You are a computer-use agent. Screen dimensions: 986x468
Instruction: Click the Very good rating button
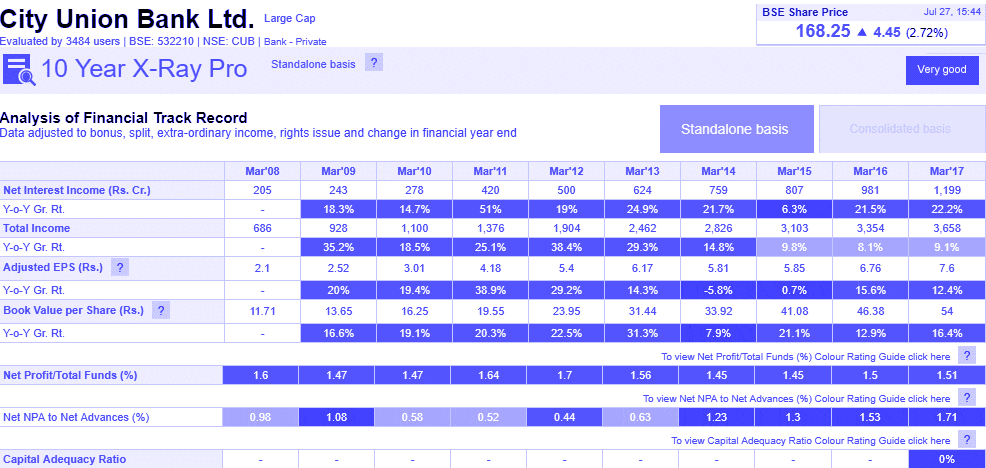pyautogui.click(x=942, y=70)
